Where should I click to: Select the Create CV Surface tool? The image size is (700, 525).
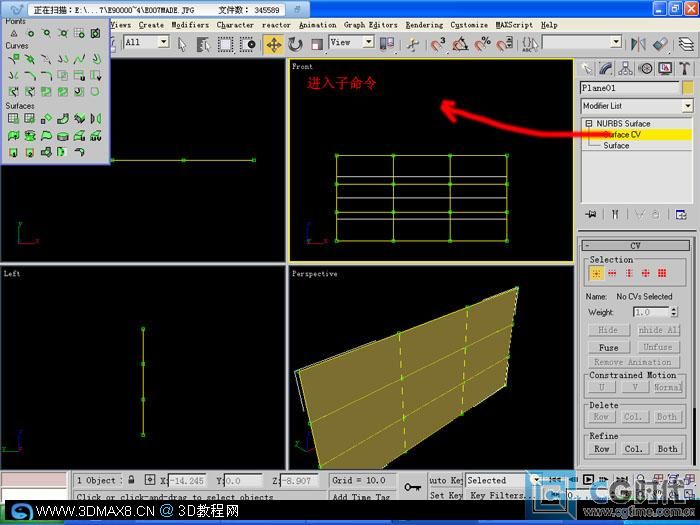(14, 119)
